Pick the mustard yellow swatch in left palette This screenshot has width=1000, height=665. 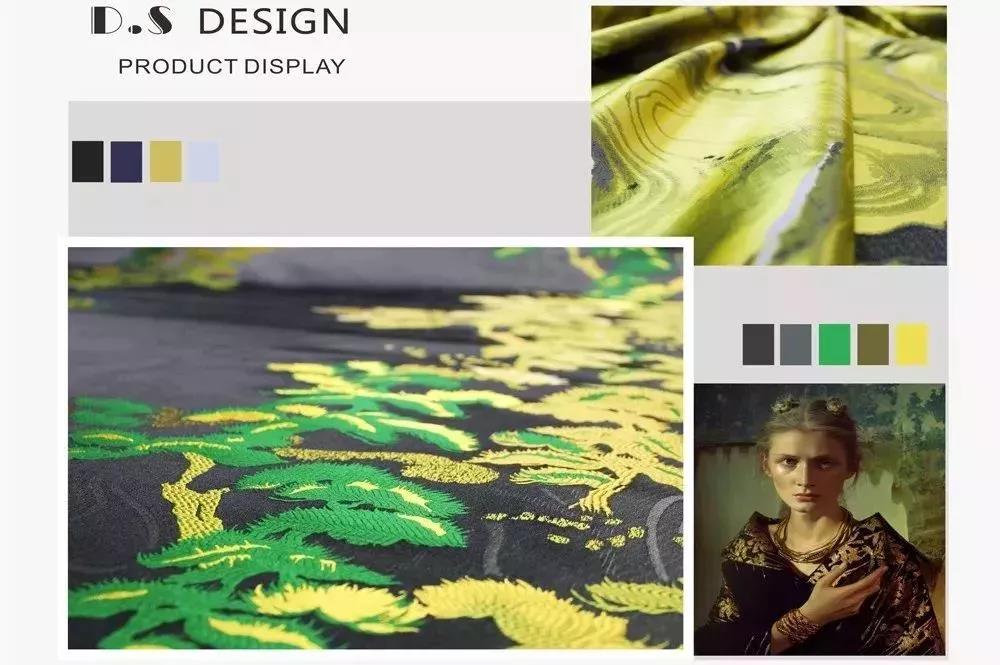(166, 162)
